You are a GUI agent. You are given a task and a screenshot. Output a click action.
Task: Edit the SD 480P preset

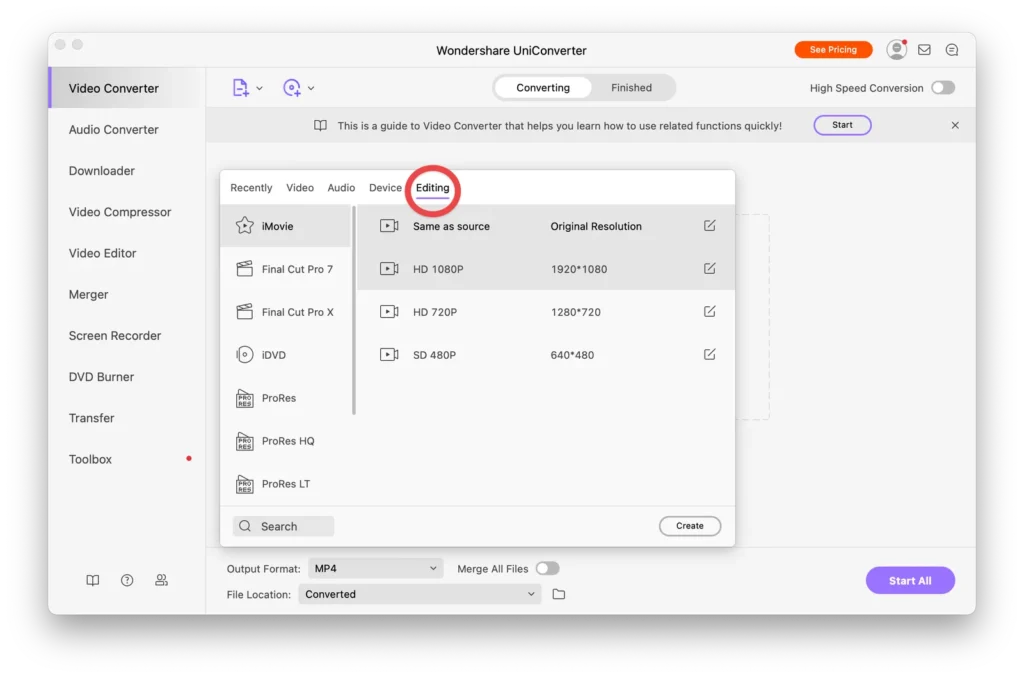(x=710, y=355)
